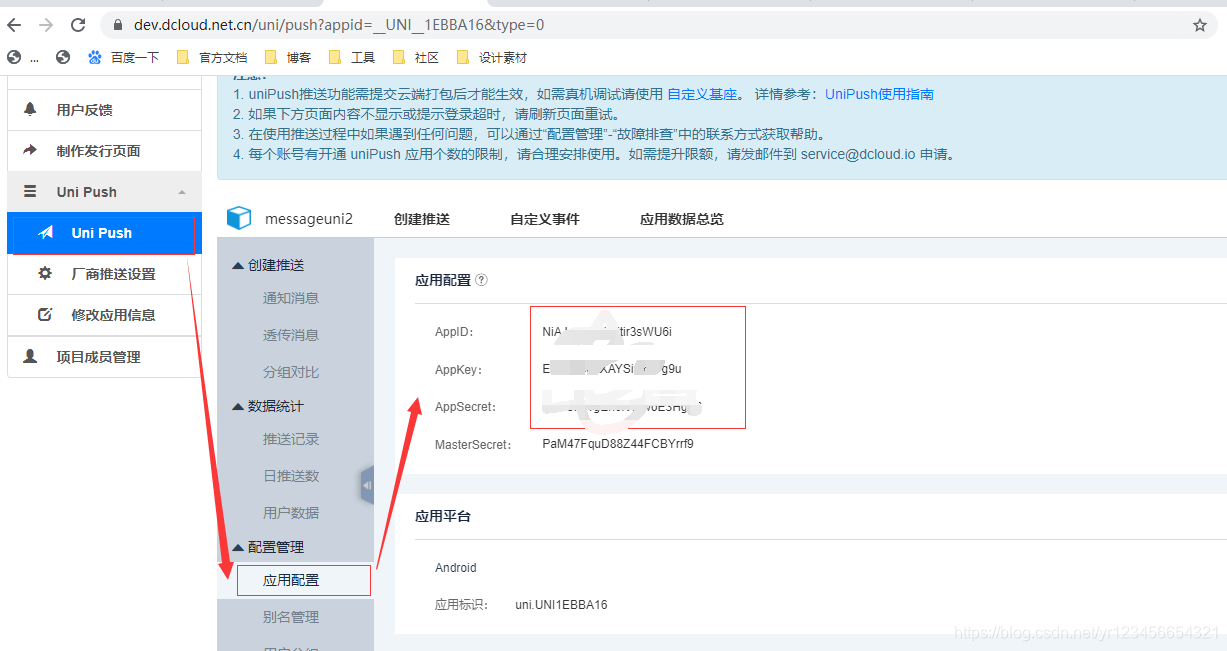Viewport: 1227px width, 651px height.
Task: Collapse the side panel with the handle
Action: pos(367,485)
